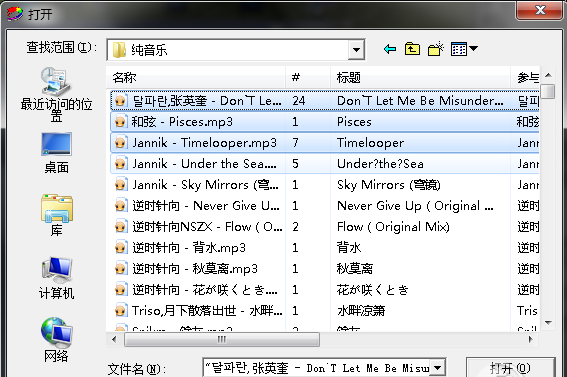Open 计算机 in the sidebar

pos(56,278)
